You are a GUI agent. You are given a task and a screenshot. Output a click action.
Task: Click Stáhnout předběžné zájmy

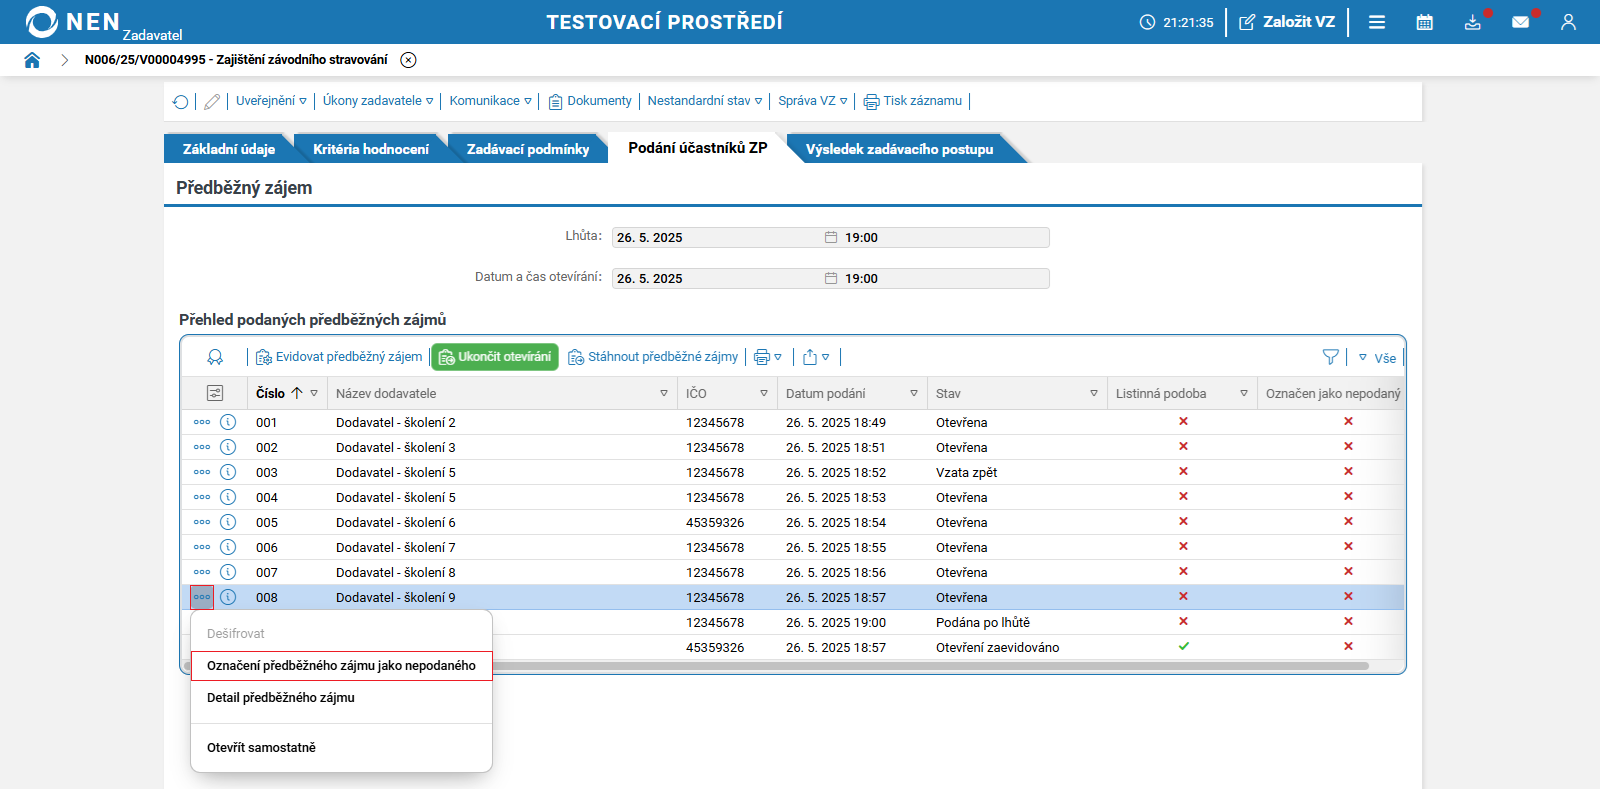[x=653, y=357]
